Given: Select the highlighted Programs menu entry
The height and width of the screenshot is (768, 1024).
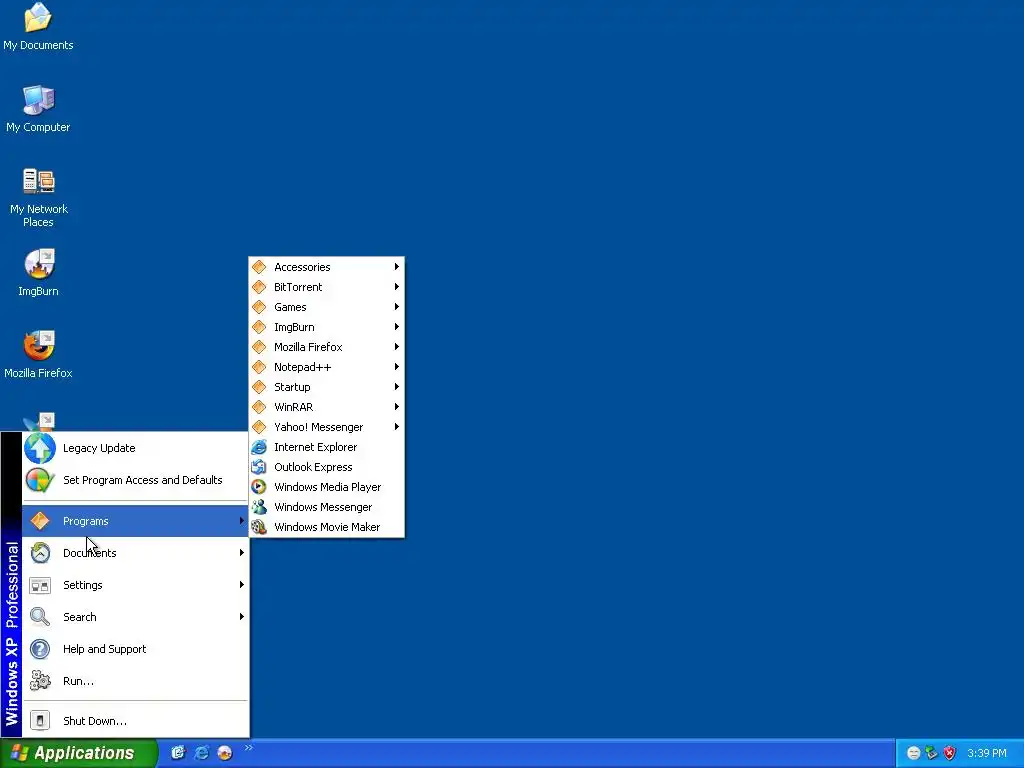Looking at the screenshot, I should coord(135,521).
